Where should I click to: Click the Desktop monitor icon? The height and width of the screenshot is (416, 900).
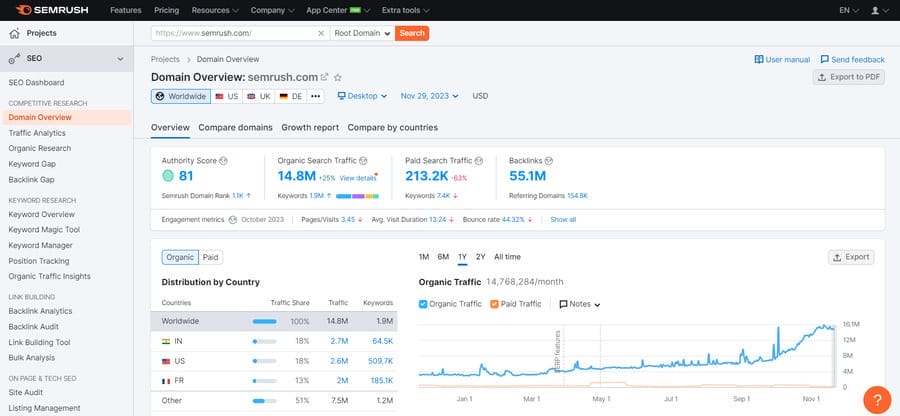click(342, 96)
